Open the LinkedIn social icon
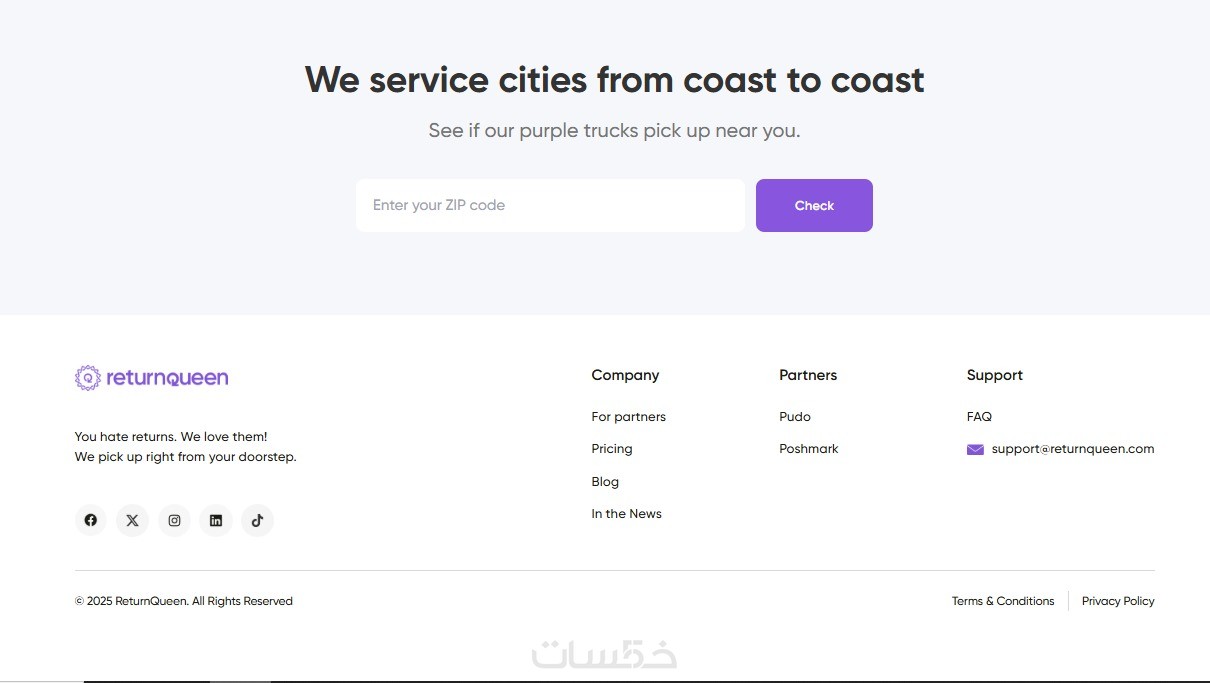Image resolution: width=1210 pixels, height=683 pixels. coord(216,520)
